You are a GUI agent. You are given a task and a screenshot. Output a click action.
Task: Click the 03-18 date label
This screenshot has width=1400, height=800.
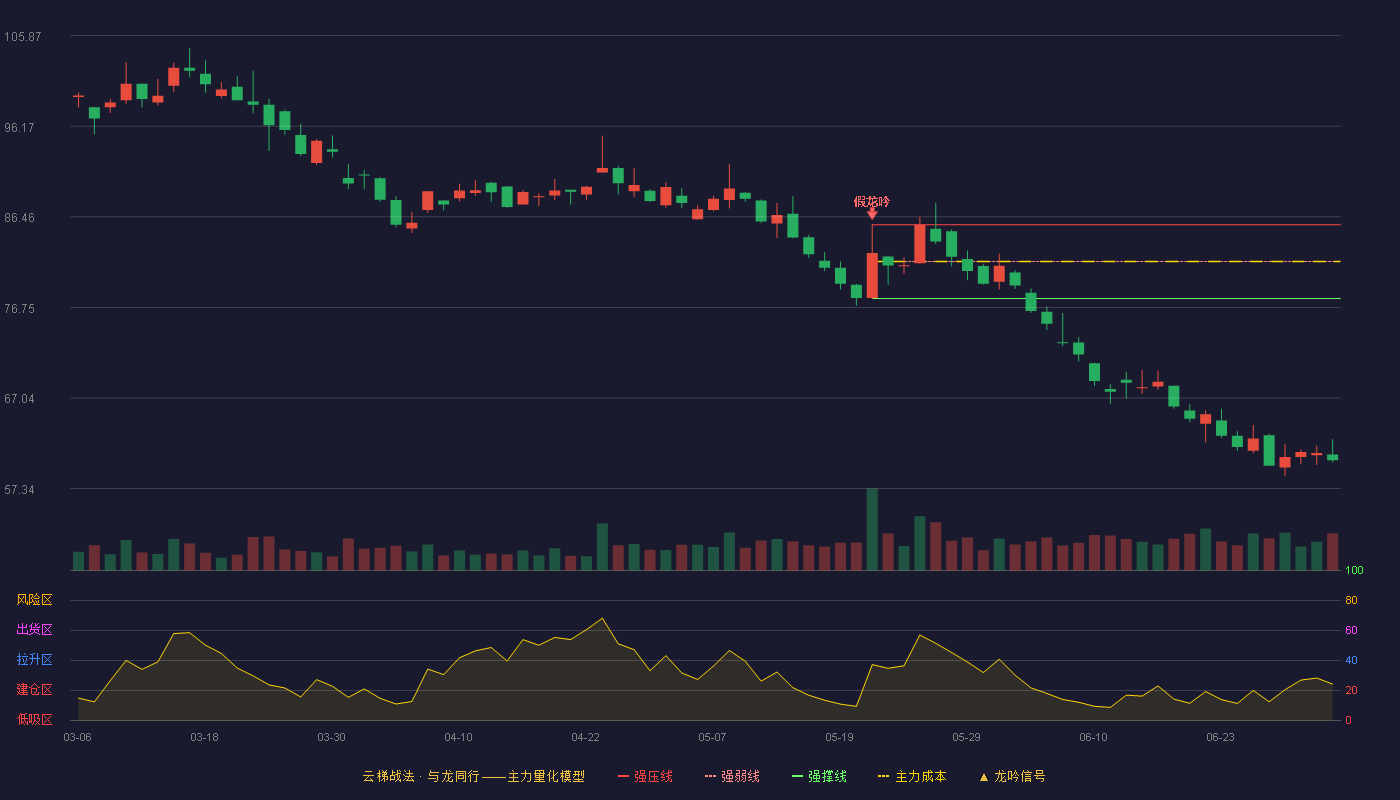coord(204,737)
